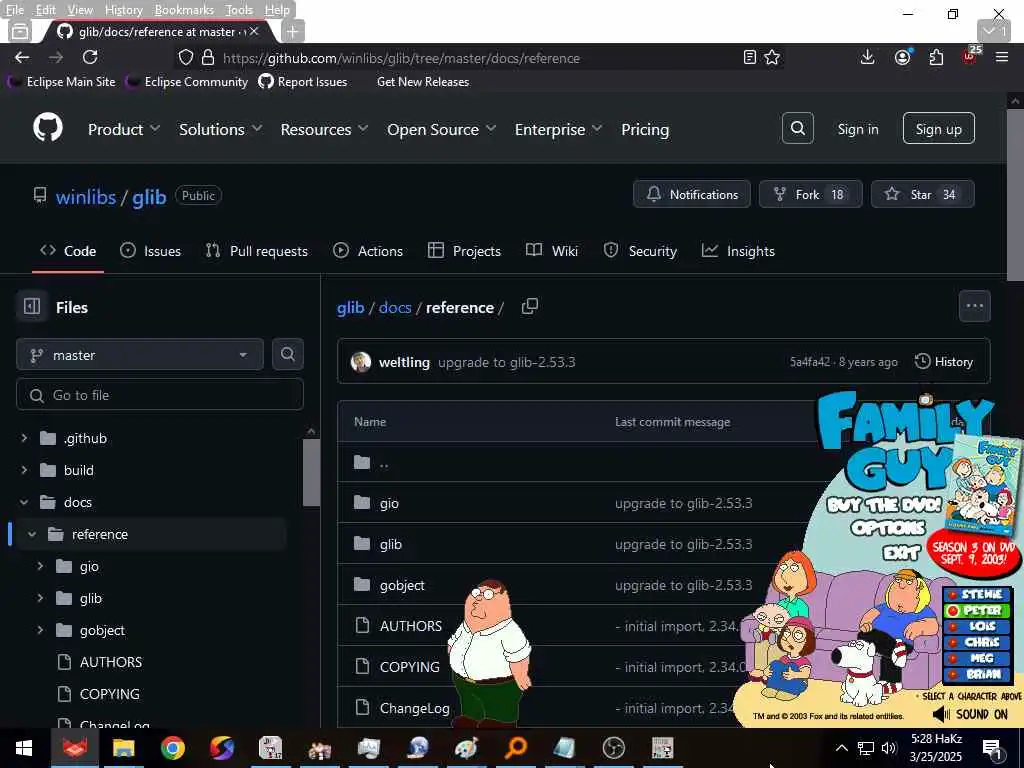Open the three-dot more options button
The width and height of the screenshot is (1024, 768).
(974, 306)
